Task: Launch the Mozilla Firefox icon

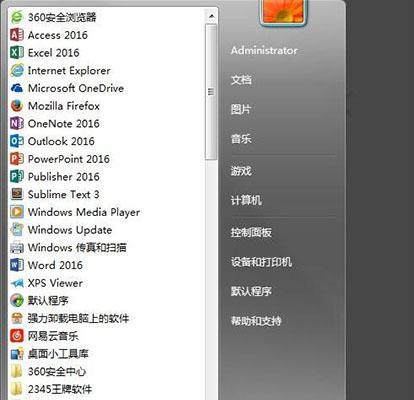Action: [x=17, y=106]
